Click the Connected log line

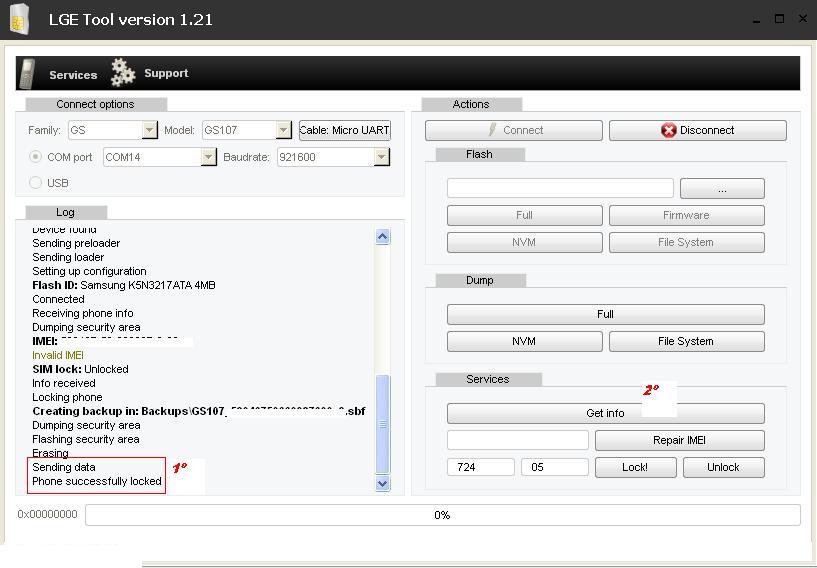tap(58, 299)
